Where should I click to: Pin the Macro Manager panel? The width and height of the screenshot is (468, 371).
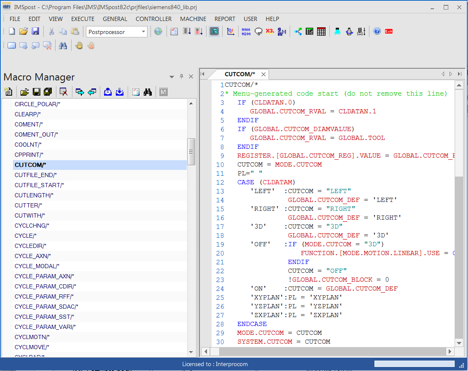(181, 76)
